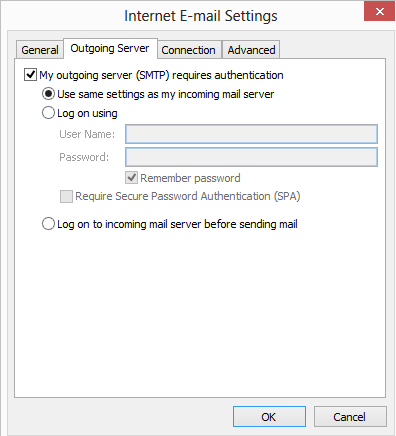Uncheck the SMTP requires authentication checkbox

[30, 75]
